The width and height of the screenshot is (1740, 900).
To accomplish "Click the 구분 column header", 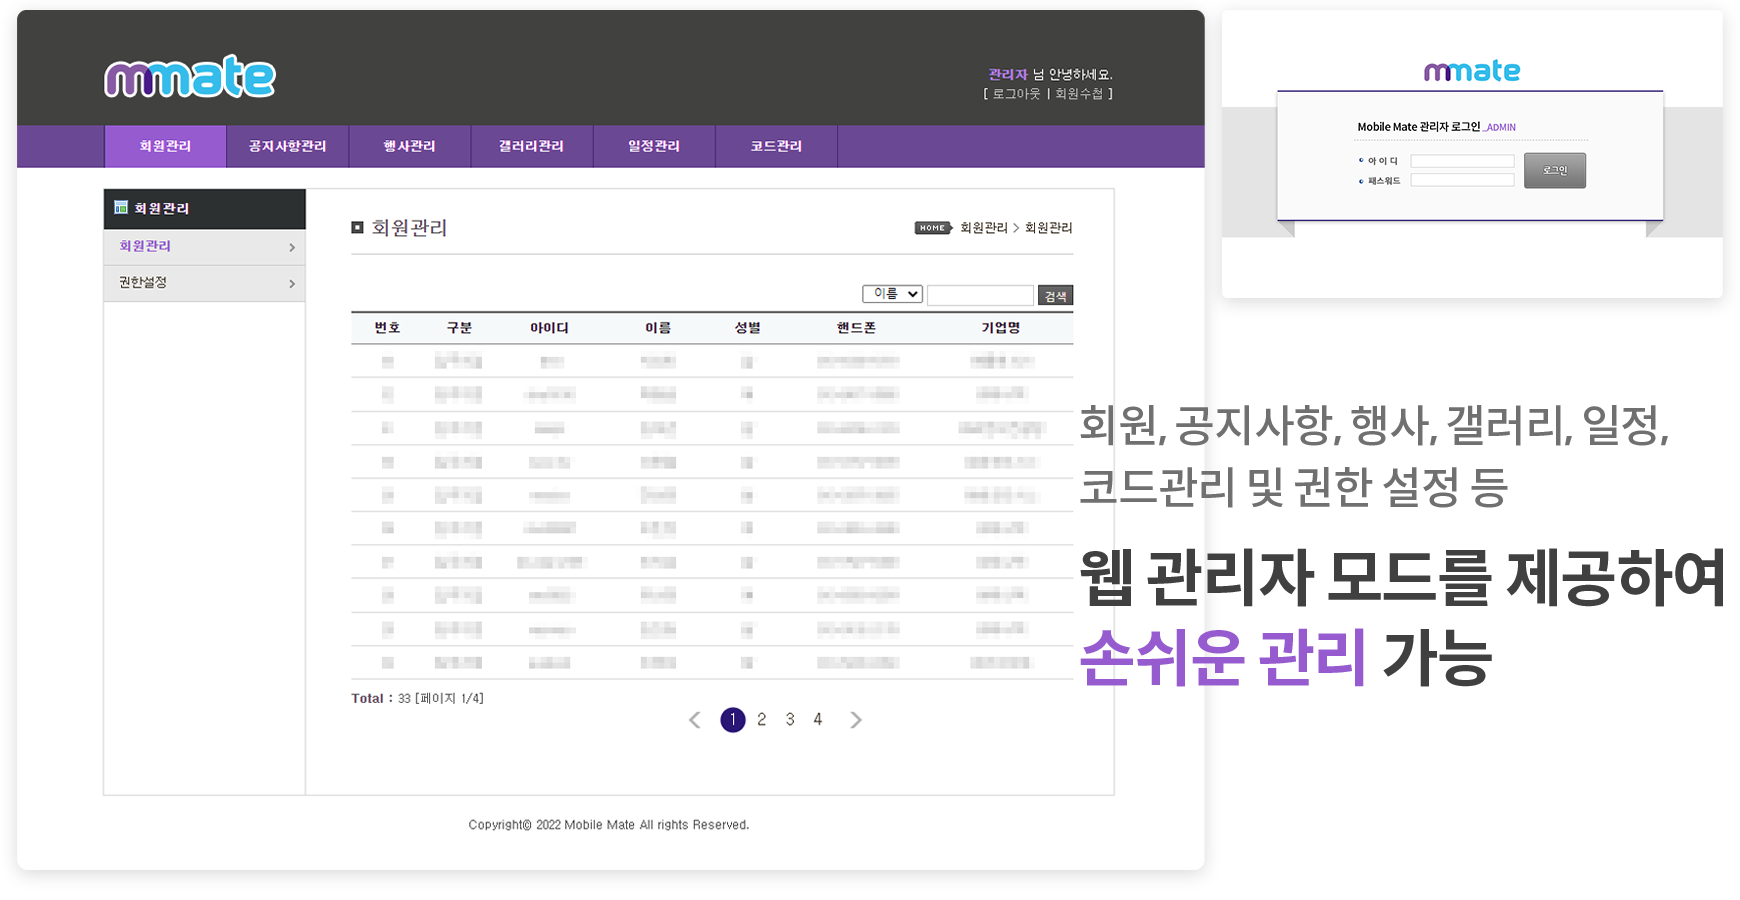I will 459,328.
